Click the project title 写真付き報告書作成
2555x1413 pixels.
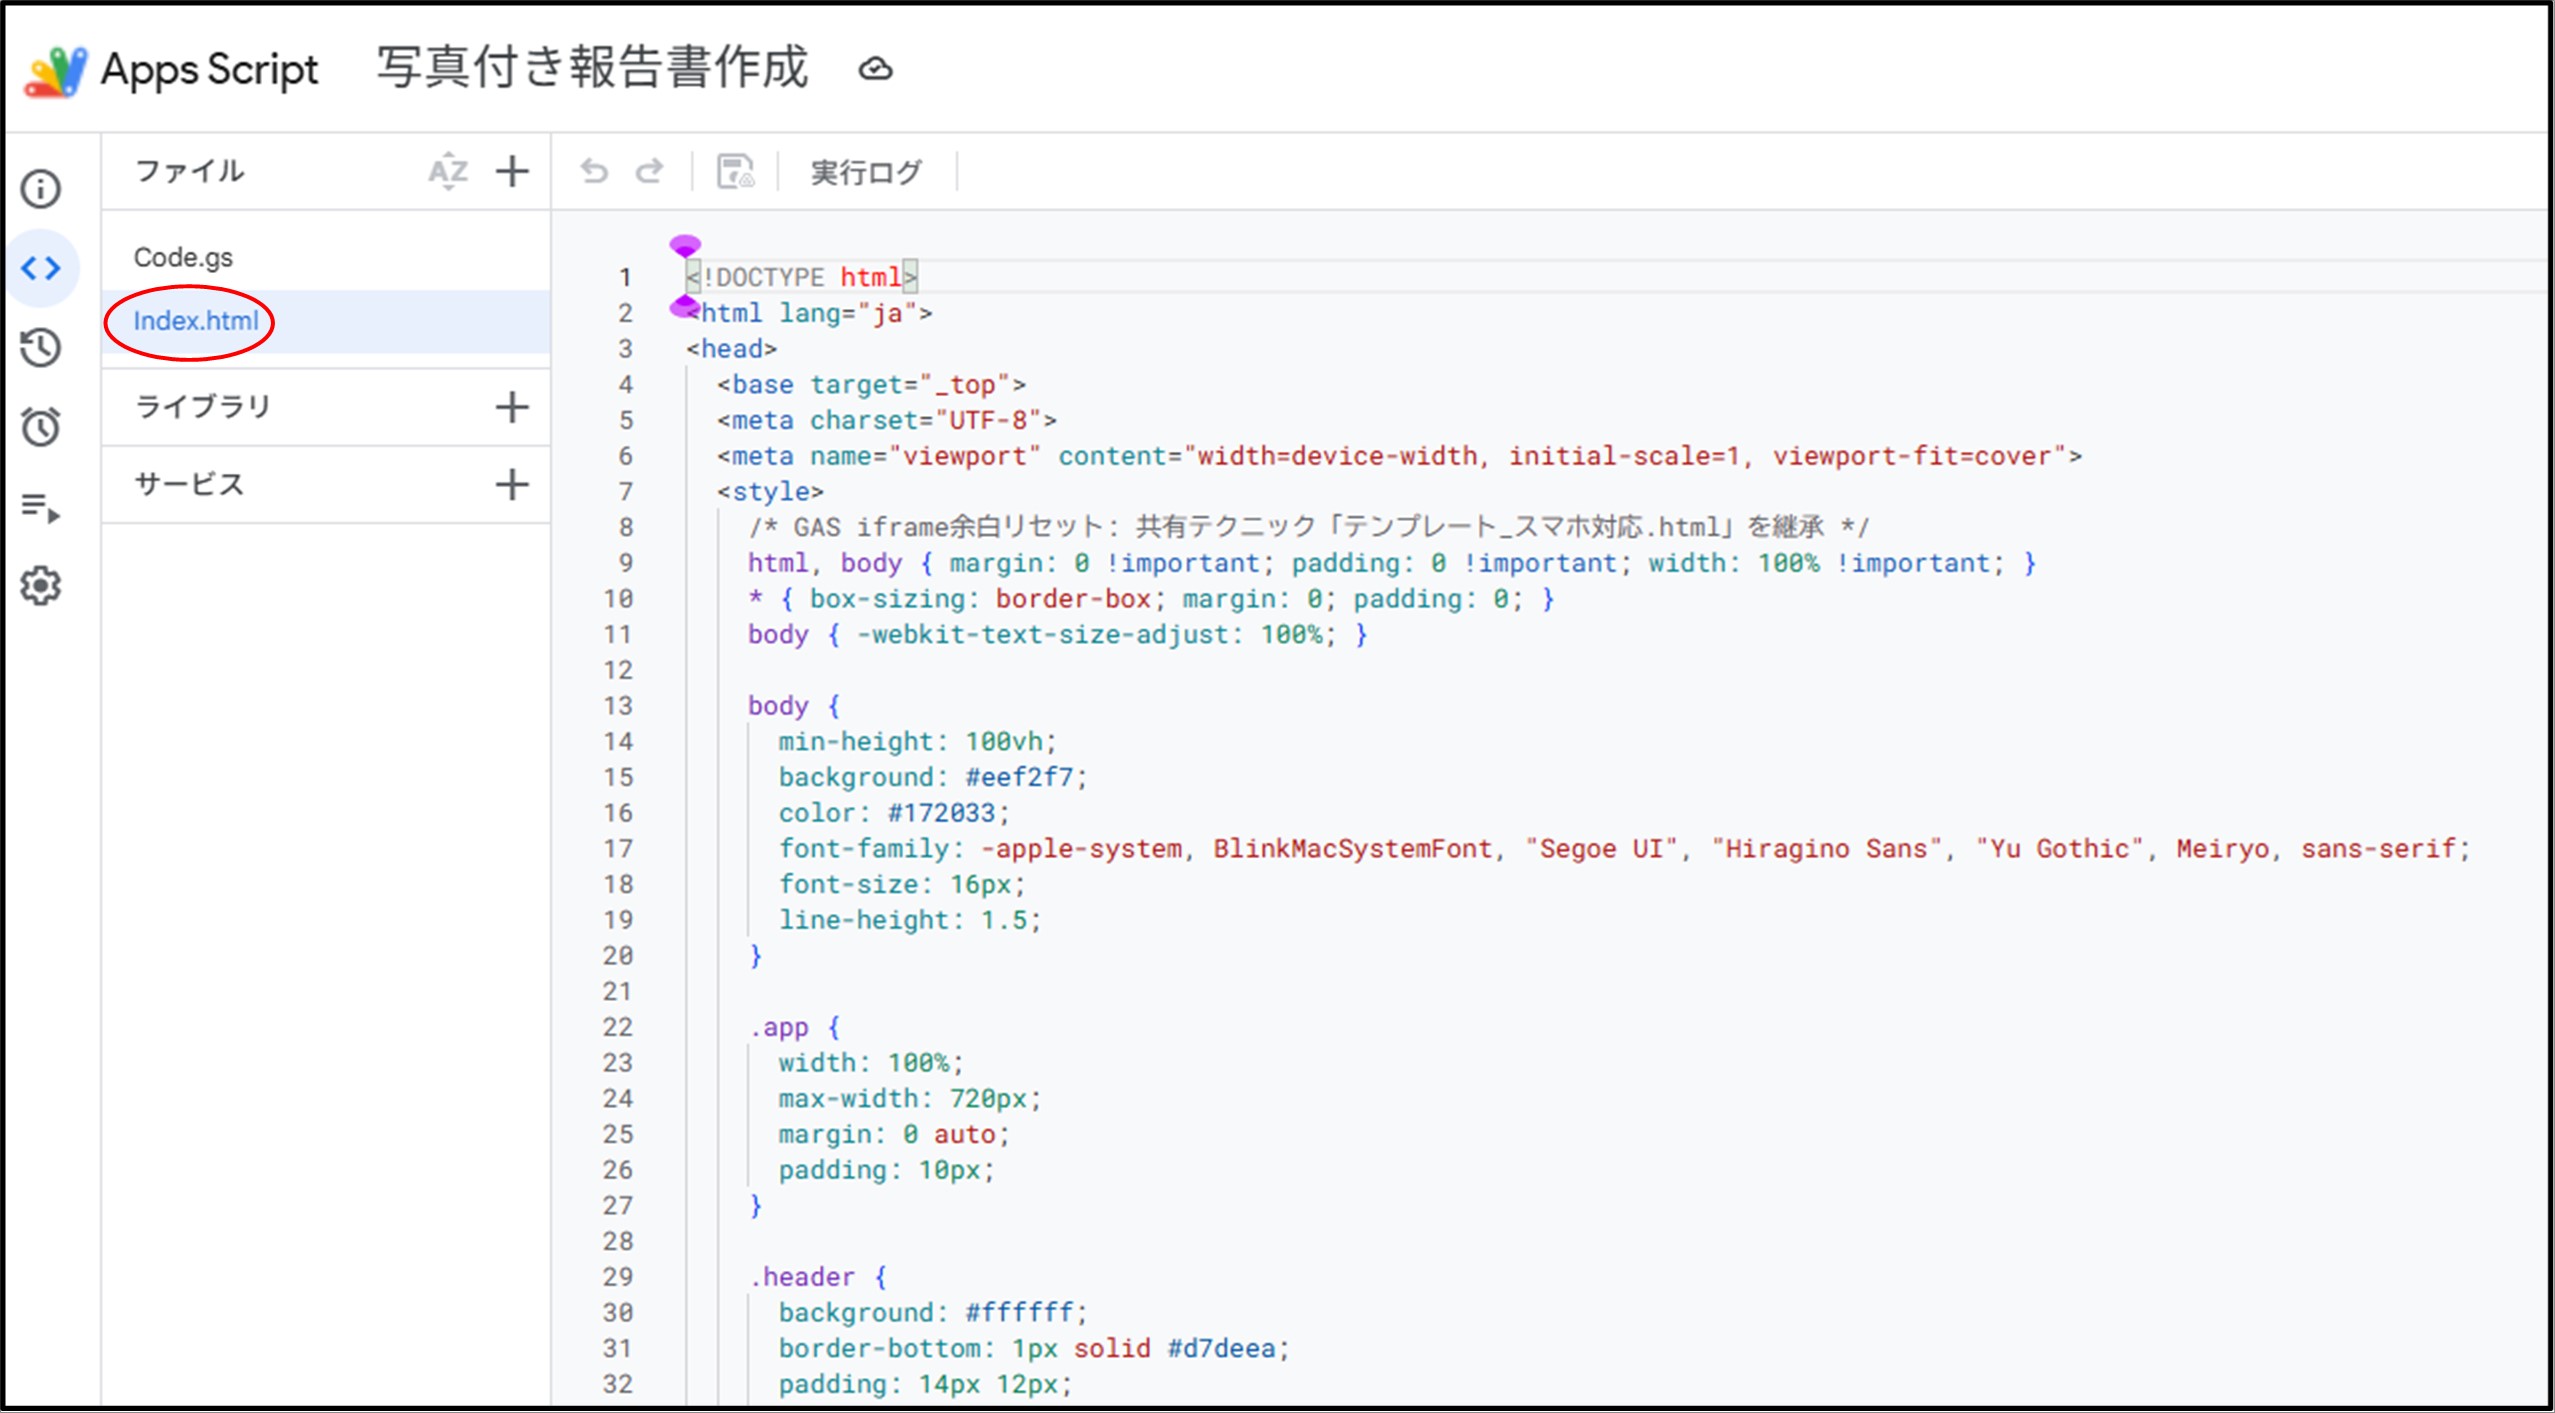[593, 68]
